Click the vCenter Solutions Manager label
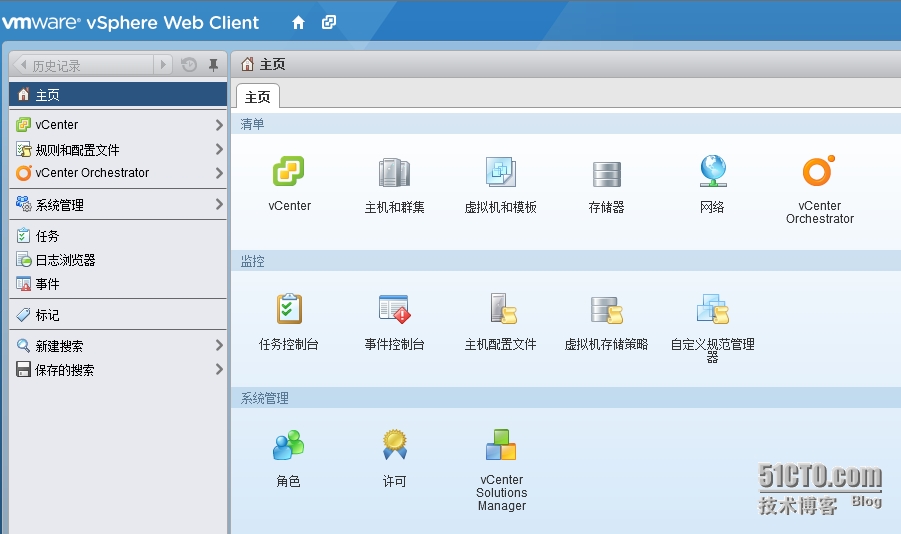Viewport: 901px width, 534px height. point(502,493)
